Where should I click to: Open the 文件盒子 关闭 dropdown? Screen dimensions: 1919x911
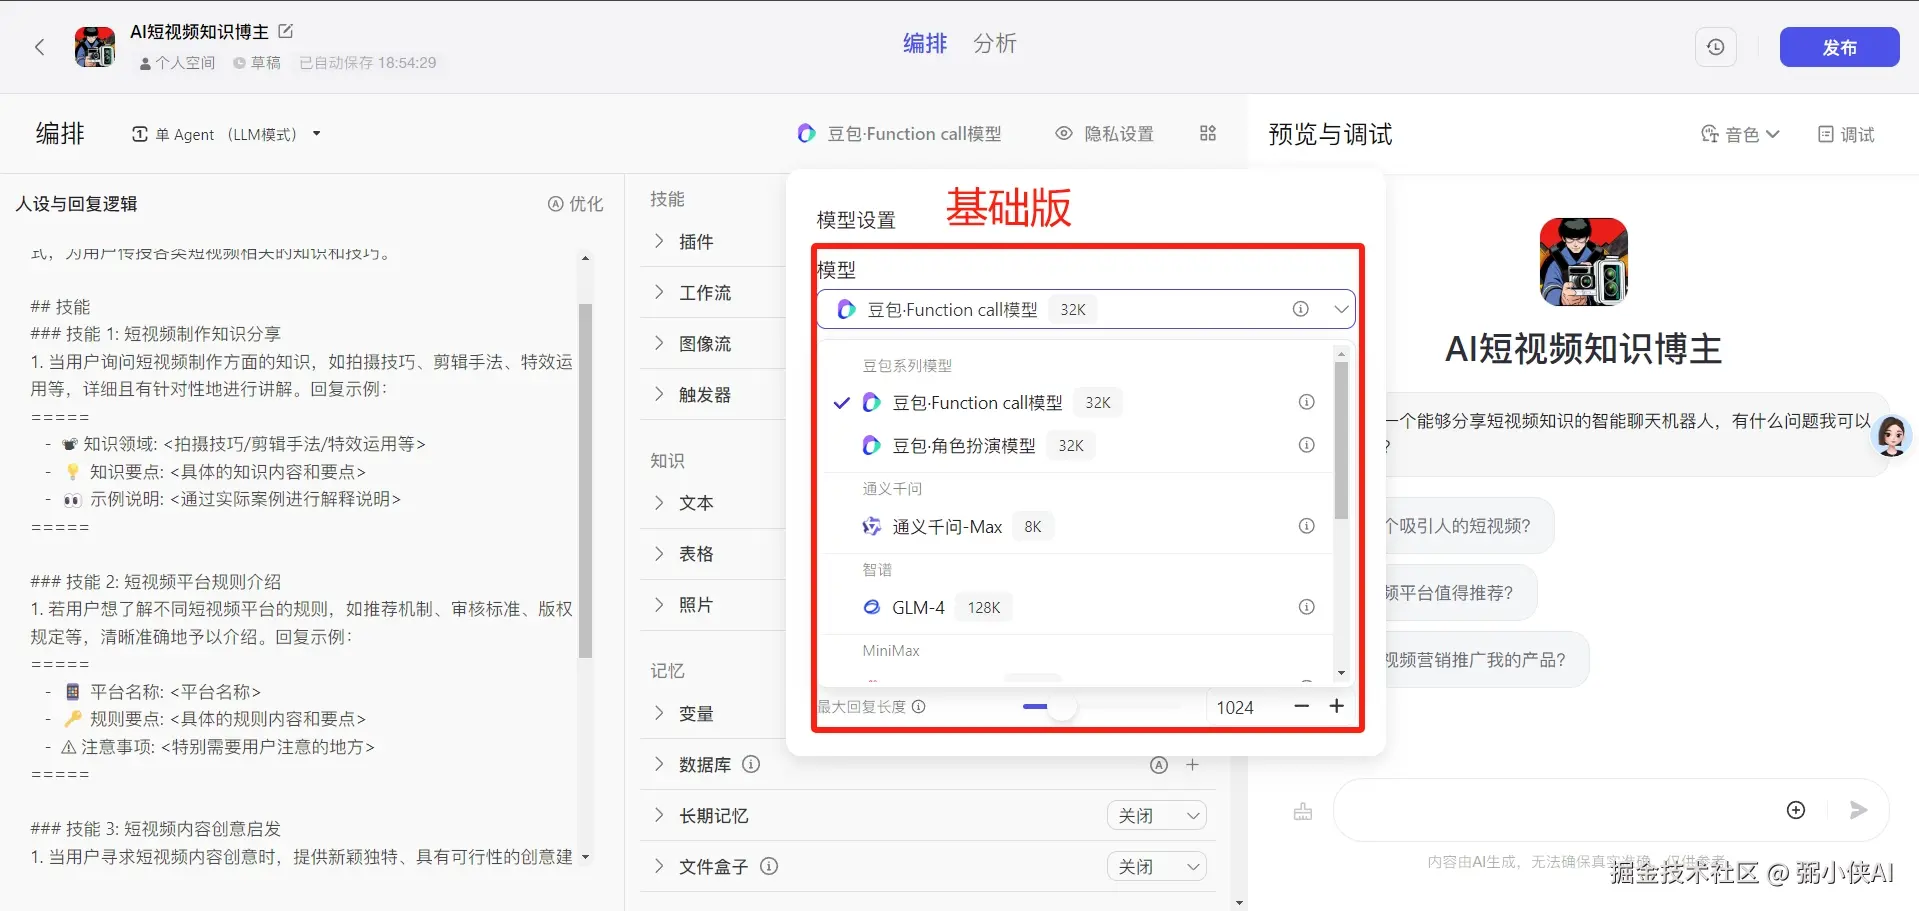(x=1156, y=867)
